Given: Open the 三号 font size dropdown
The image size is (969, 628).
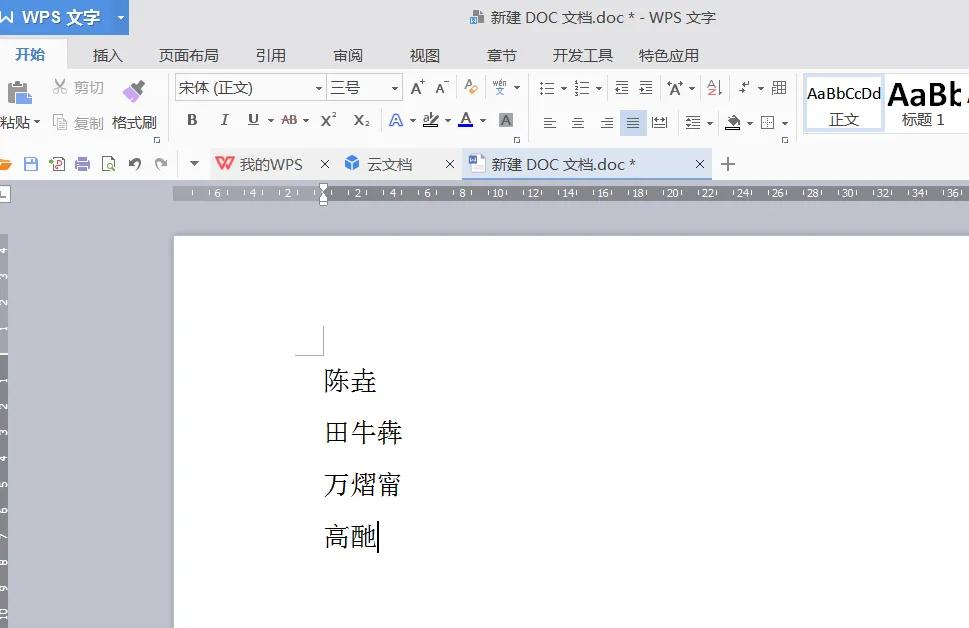Looking at the screenshot, I should point(394,88).
